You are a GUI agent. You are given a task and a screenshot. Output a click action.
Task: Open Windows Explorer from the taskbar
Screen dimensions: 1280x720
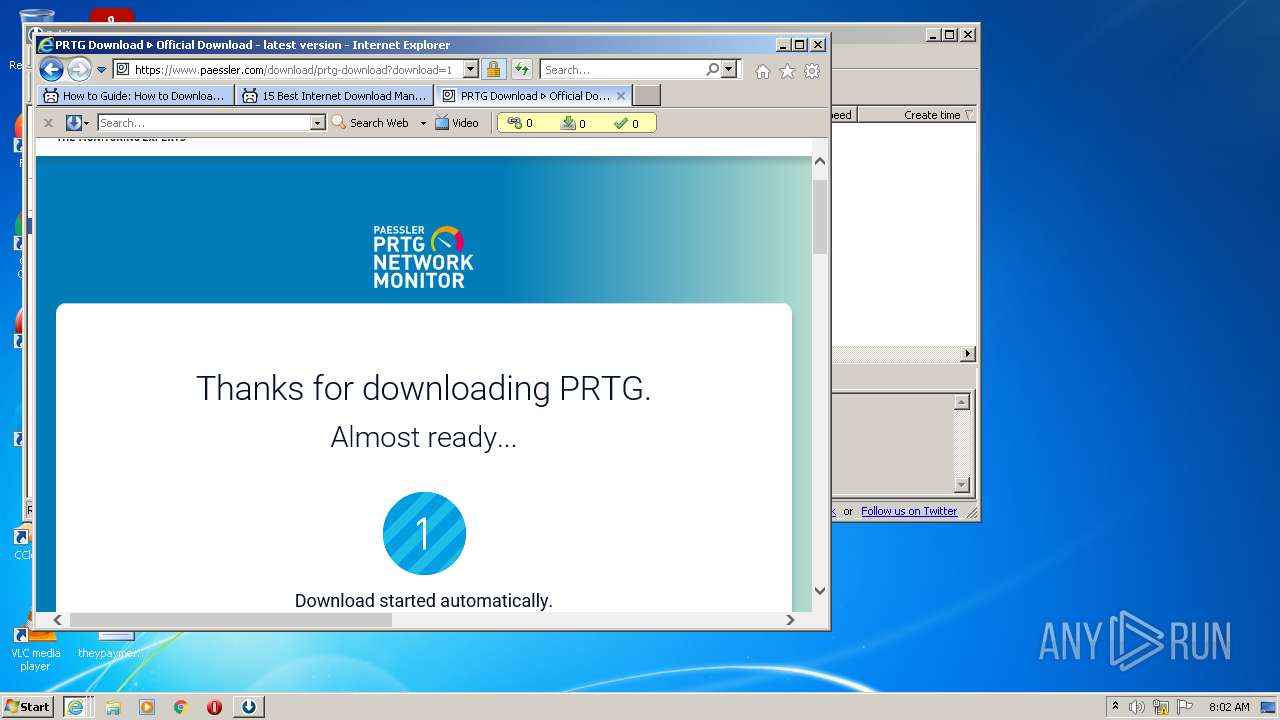click(x=113, y=707)
